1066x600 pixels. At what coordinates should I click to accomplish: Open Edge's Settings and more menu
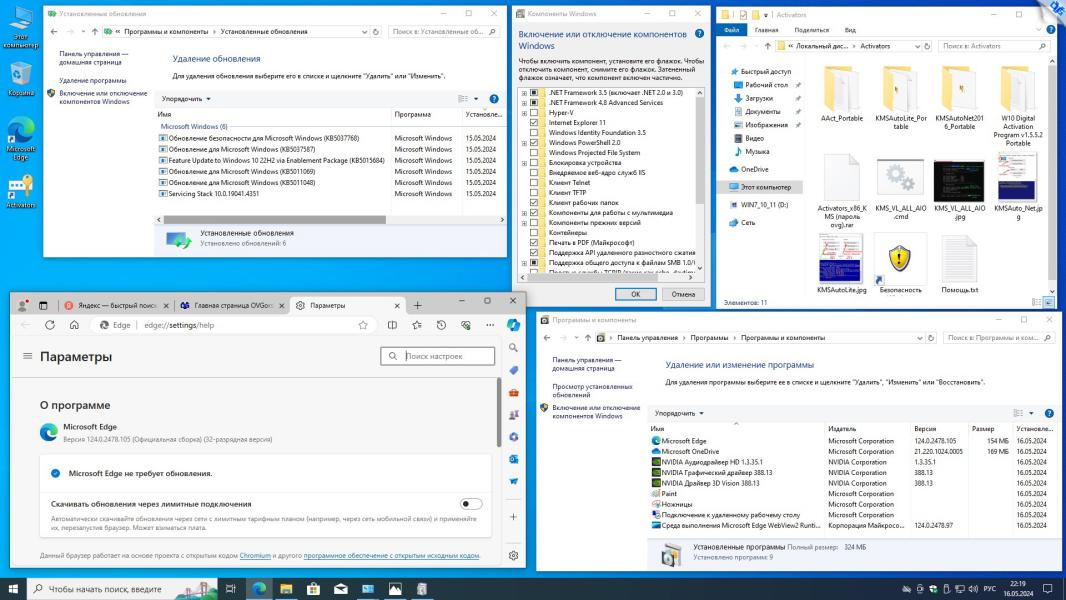[x=490, y=325]
